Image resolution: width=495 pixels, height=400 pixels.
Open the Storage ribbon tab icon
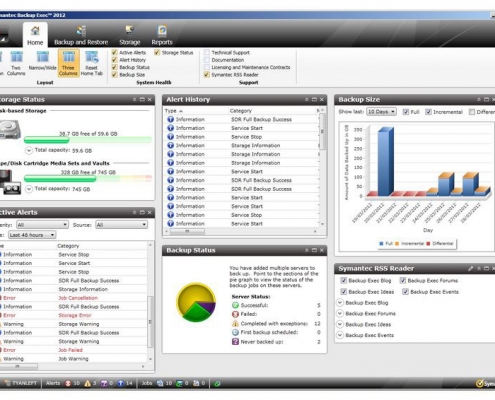click(130, 31)
